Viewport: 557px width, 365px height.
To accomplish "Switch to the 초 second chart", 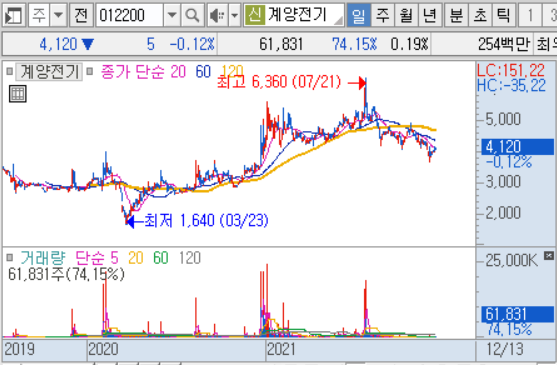I will point(480,15).
